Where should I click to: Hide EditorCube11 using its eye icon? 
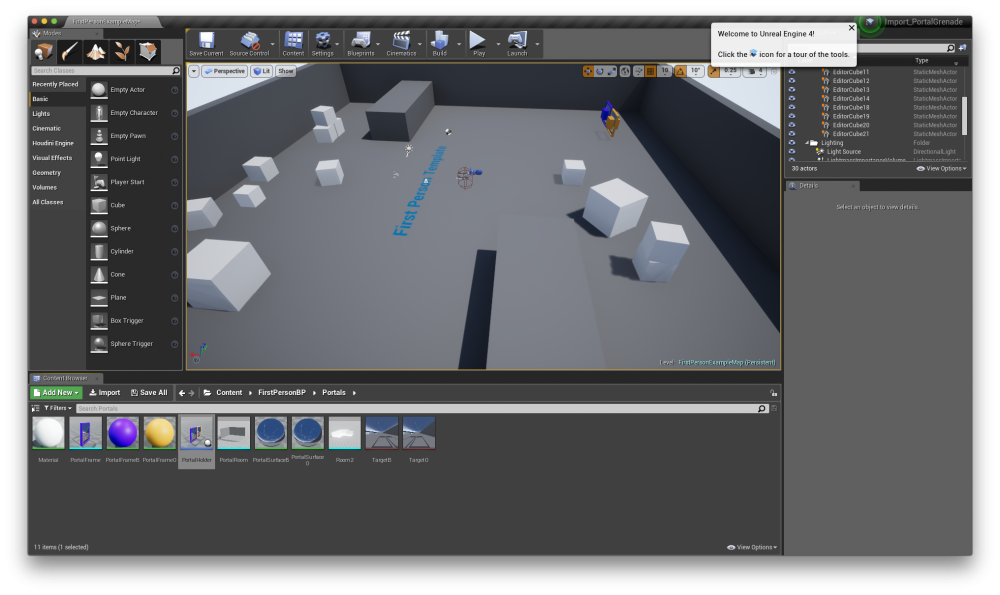click(x=792, y=72)
